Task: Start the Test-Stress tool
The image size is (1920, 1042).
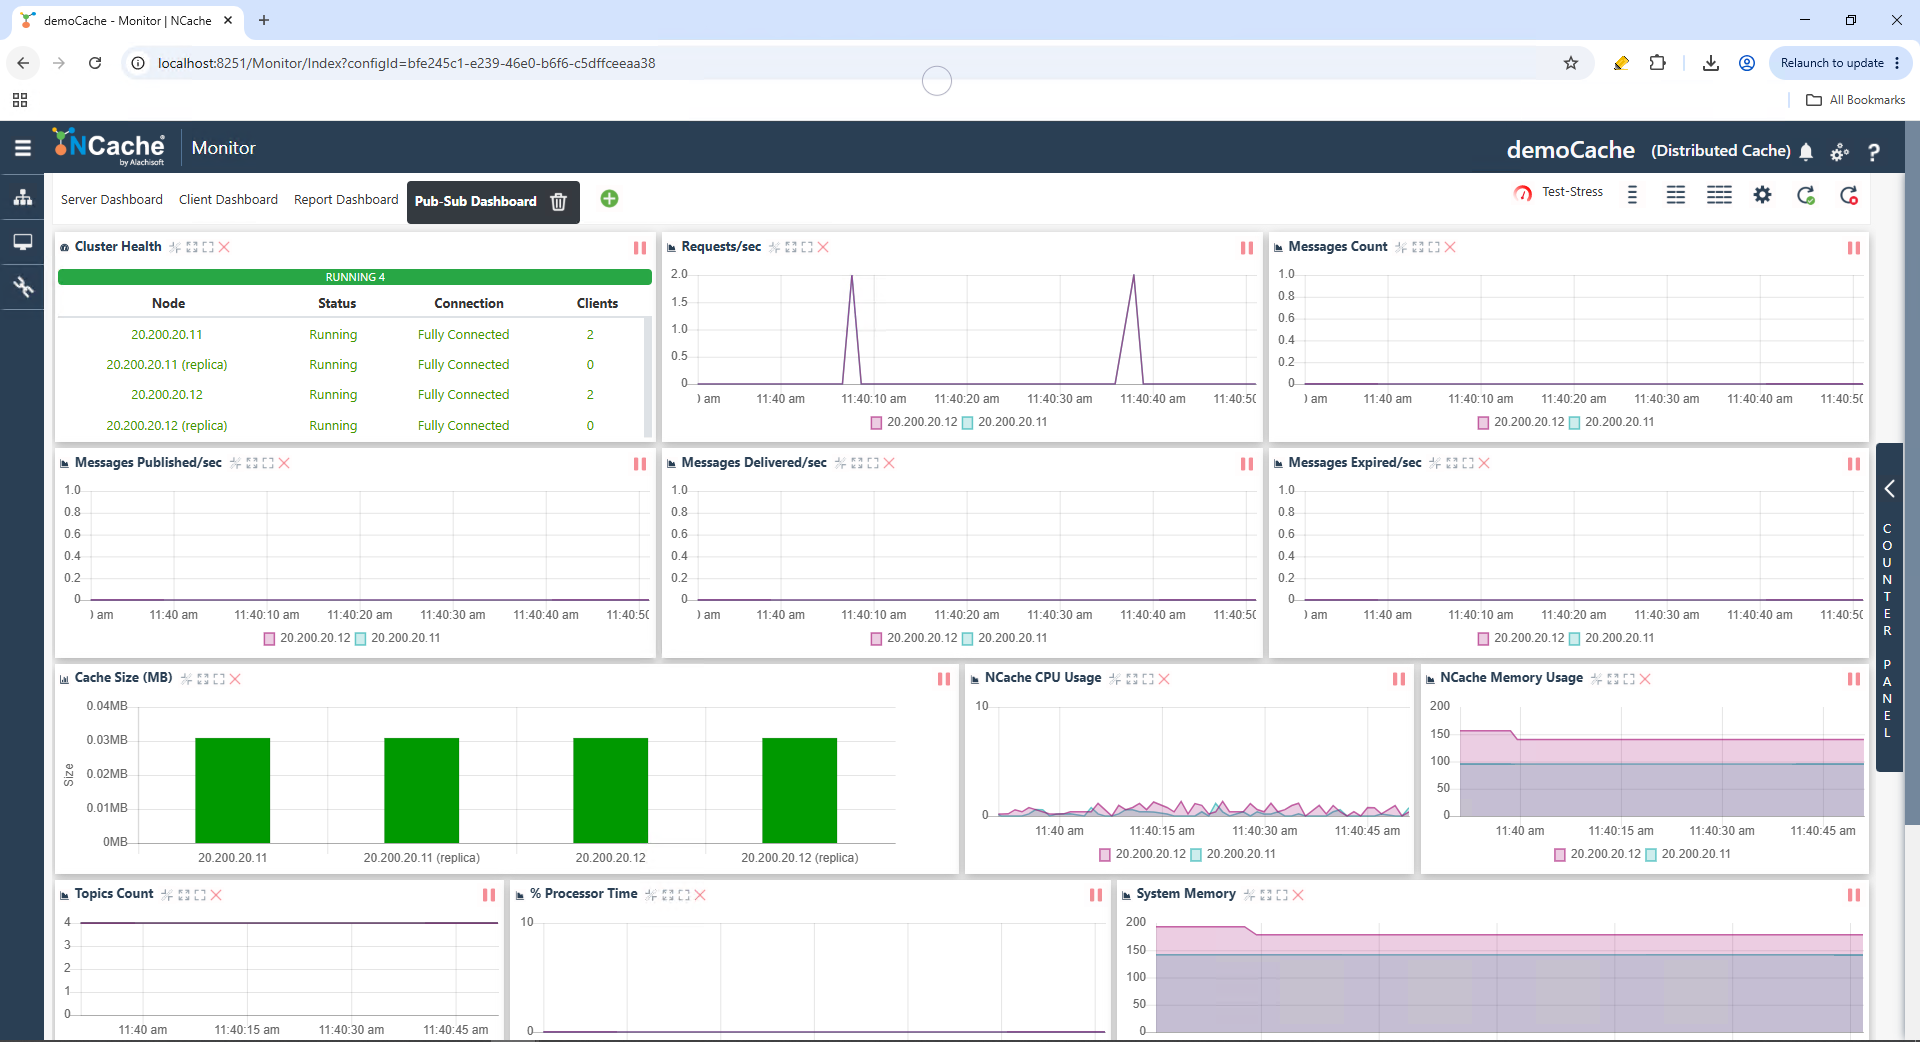Action: pyautogui.click(x=1558, y=193)
